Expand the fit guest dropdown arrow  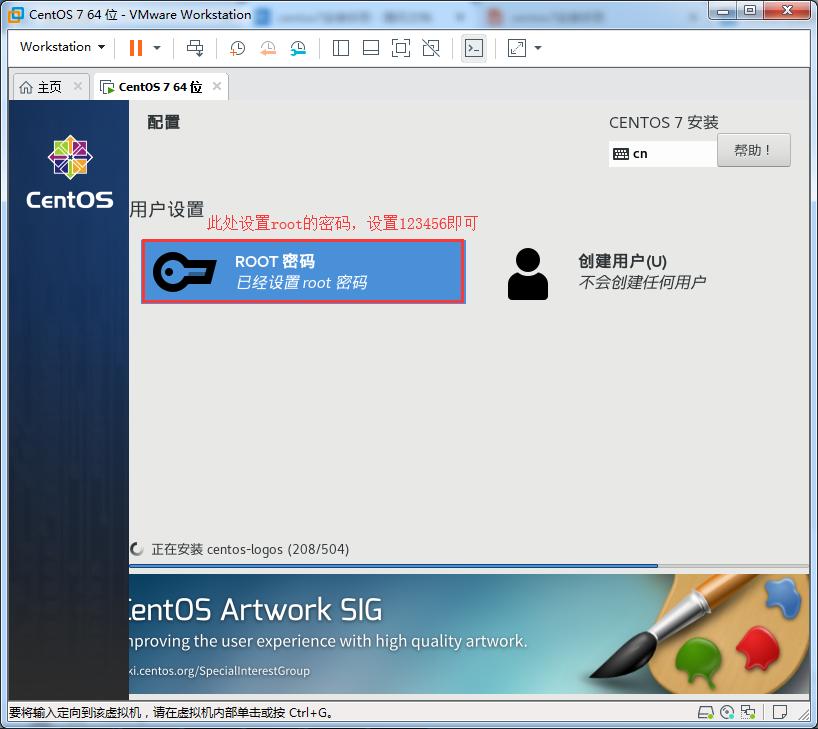click(x=537, y=48)
